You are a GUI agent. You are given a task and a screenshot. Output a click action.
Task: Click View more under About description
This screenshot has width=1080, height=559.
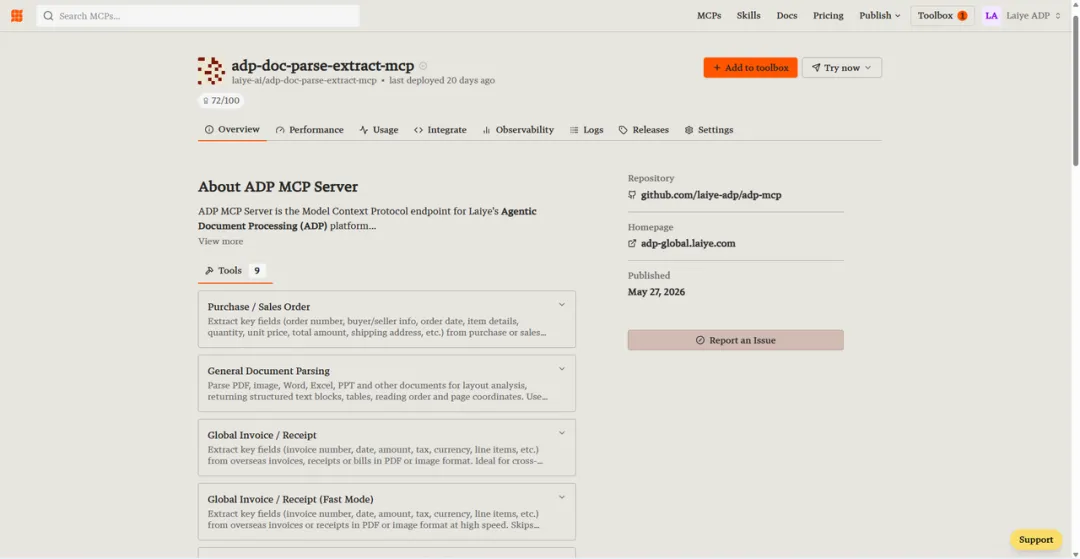(220, 242)
